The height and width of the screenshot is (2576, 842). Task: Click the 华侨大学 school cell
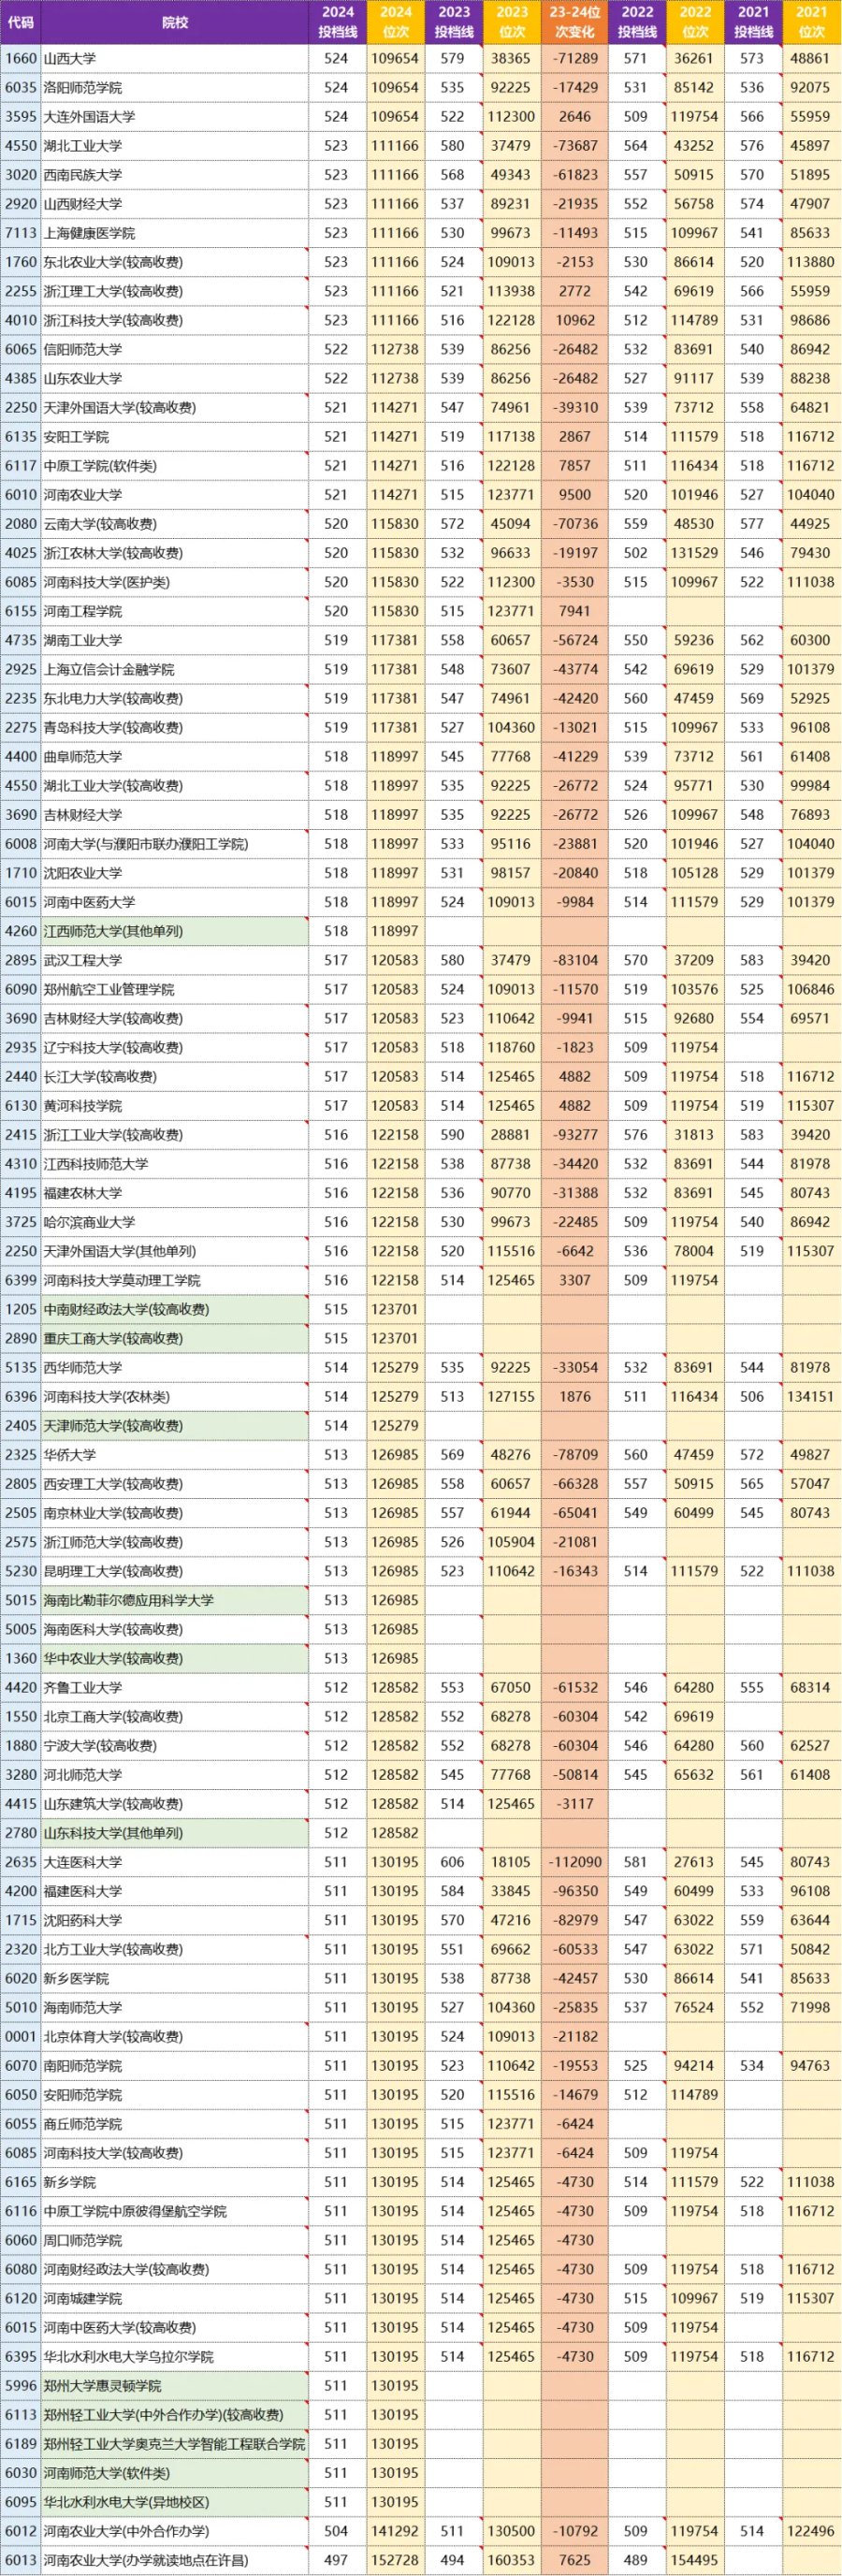(x=174, y=1454)
